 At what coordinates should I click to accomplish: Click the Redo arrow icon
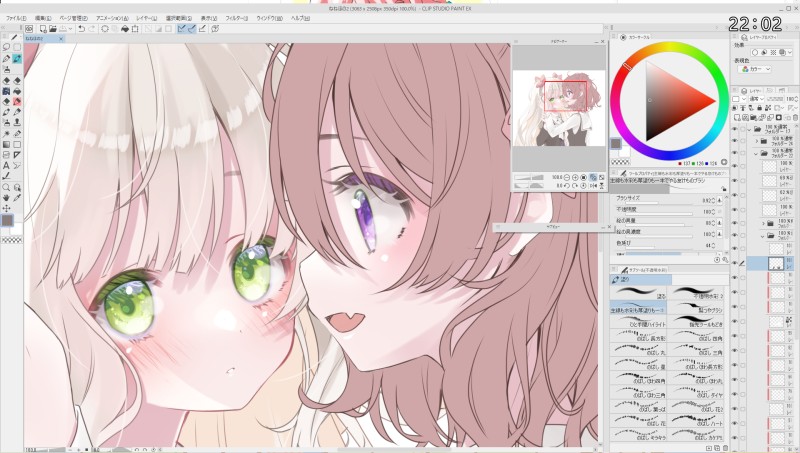[x=92, y=29]
